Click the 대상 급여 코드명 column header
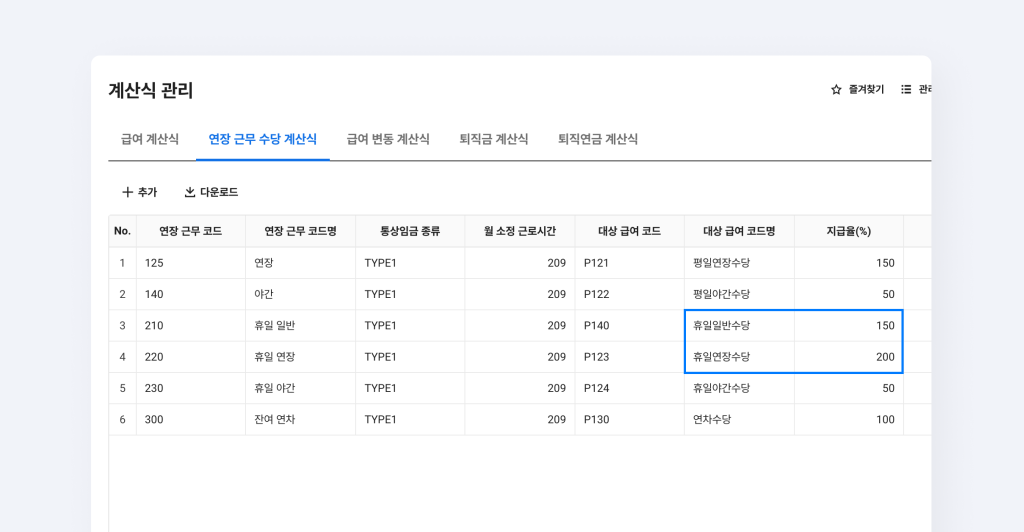 tap(739, 231)
